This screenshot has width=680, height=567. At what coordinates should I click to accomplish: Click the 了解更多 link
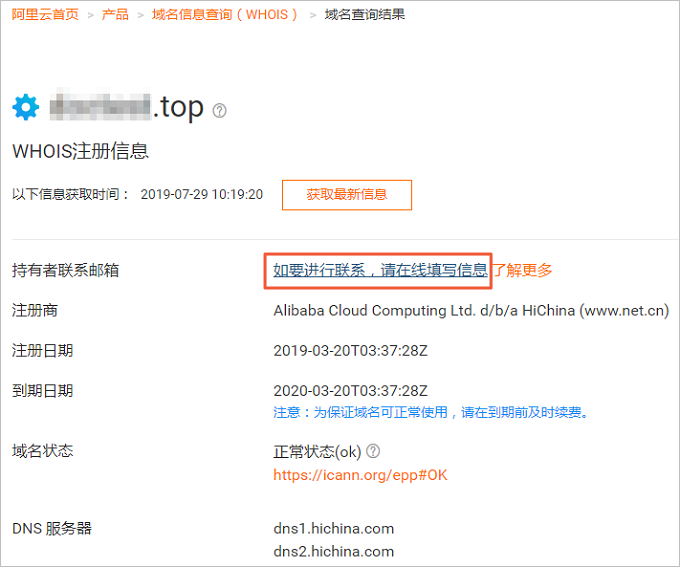click(523, 270)
